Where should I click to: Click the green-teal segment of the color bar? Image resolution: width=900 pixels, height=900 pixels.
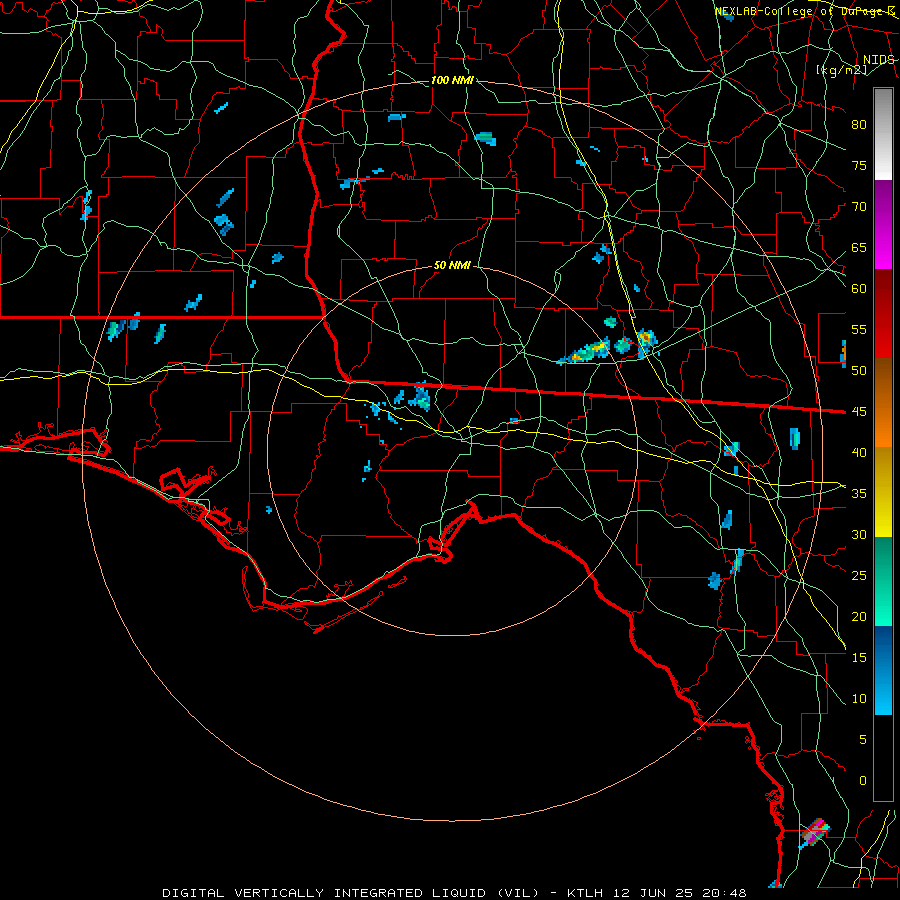tap(883, 581)
